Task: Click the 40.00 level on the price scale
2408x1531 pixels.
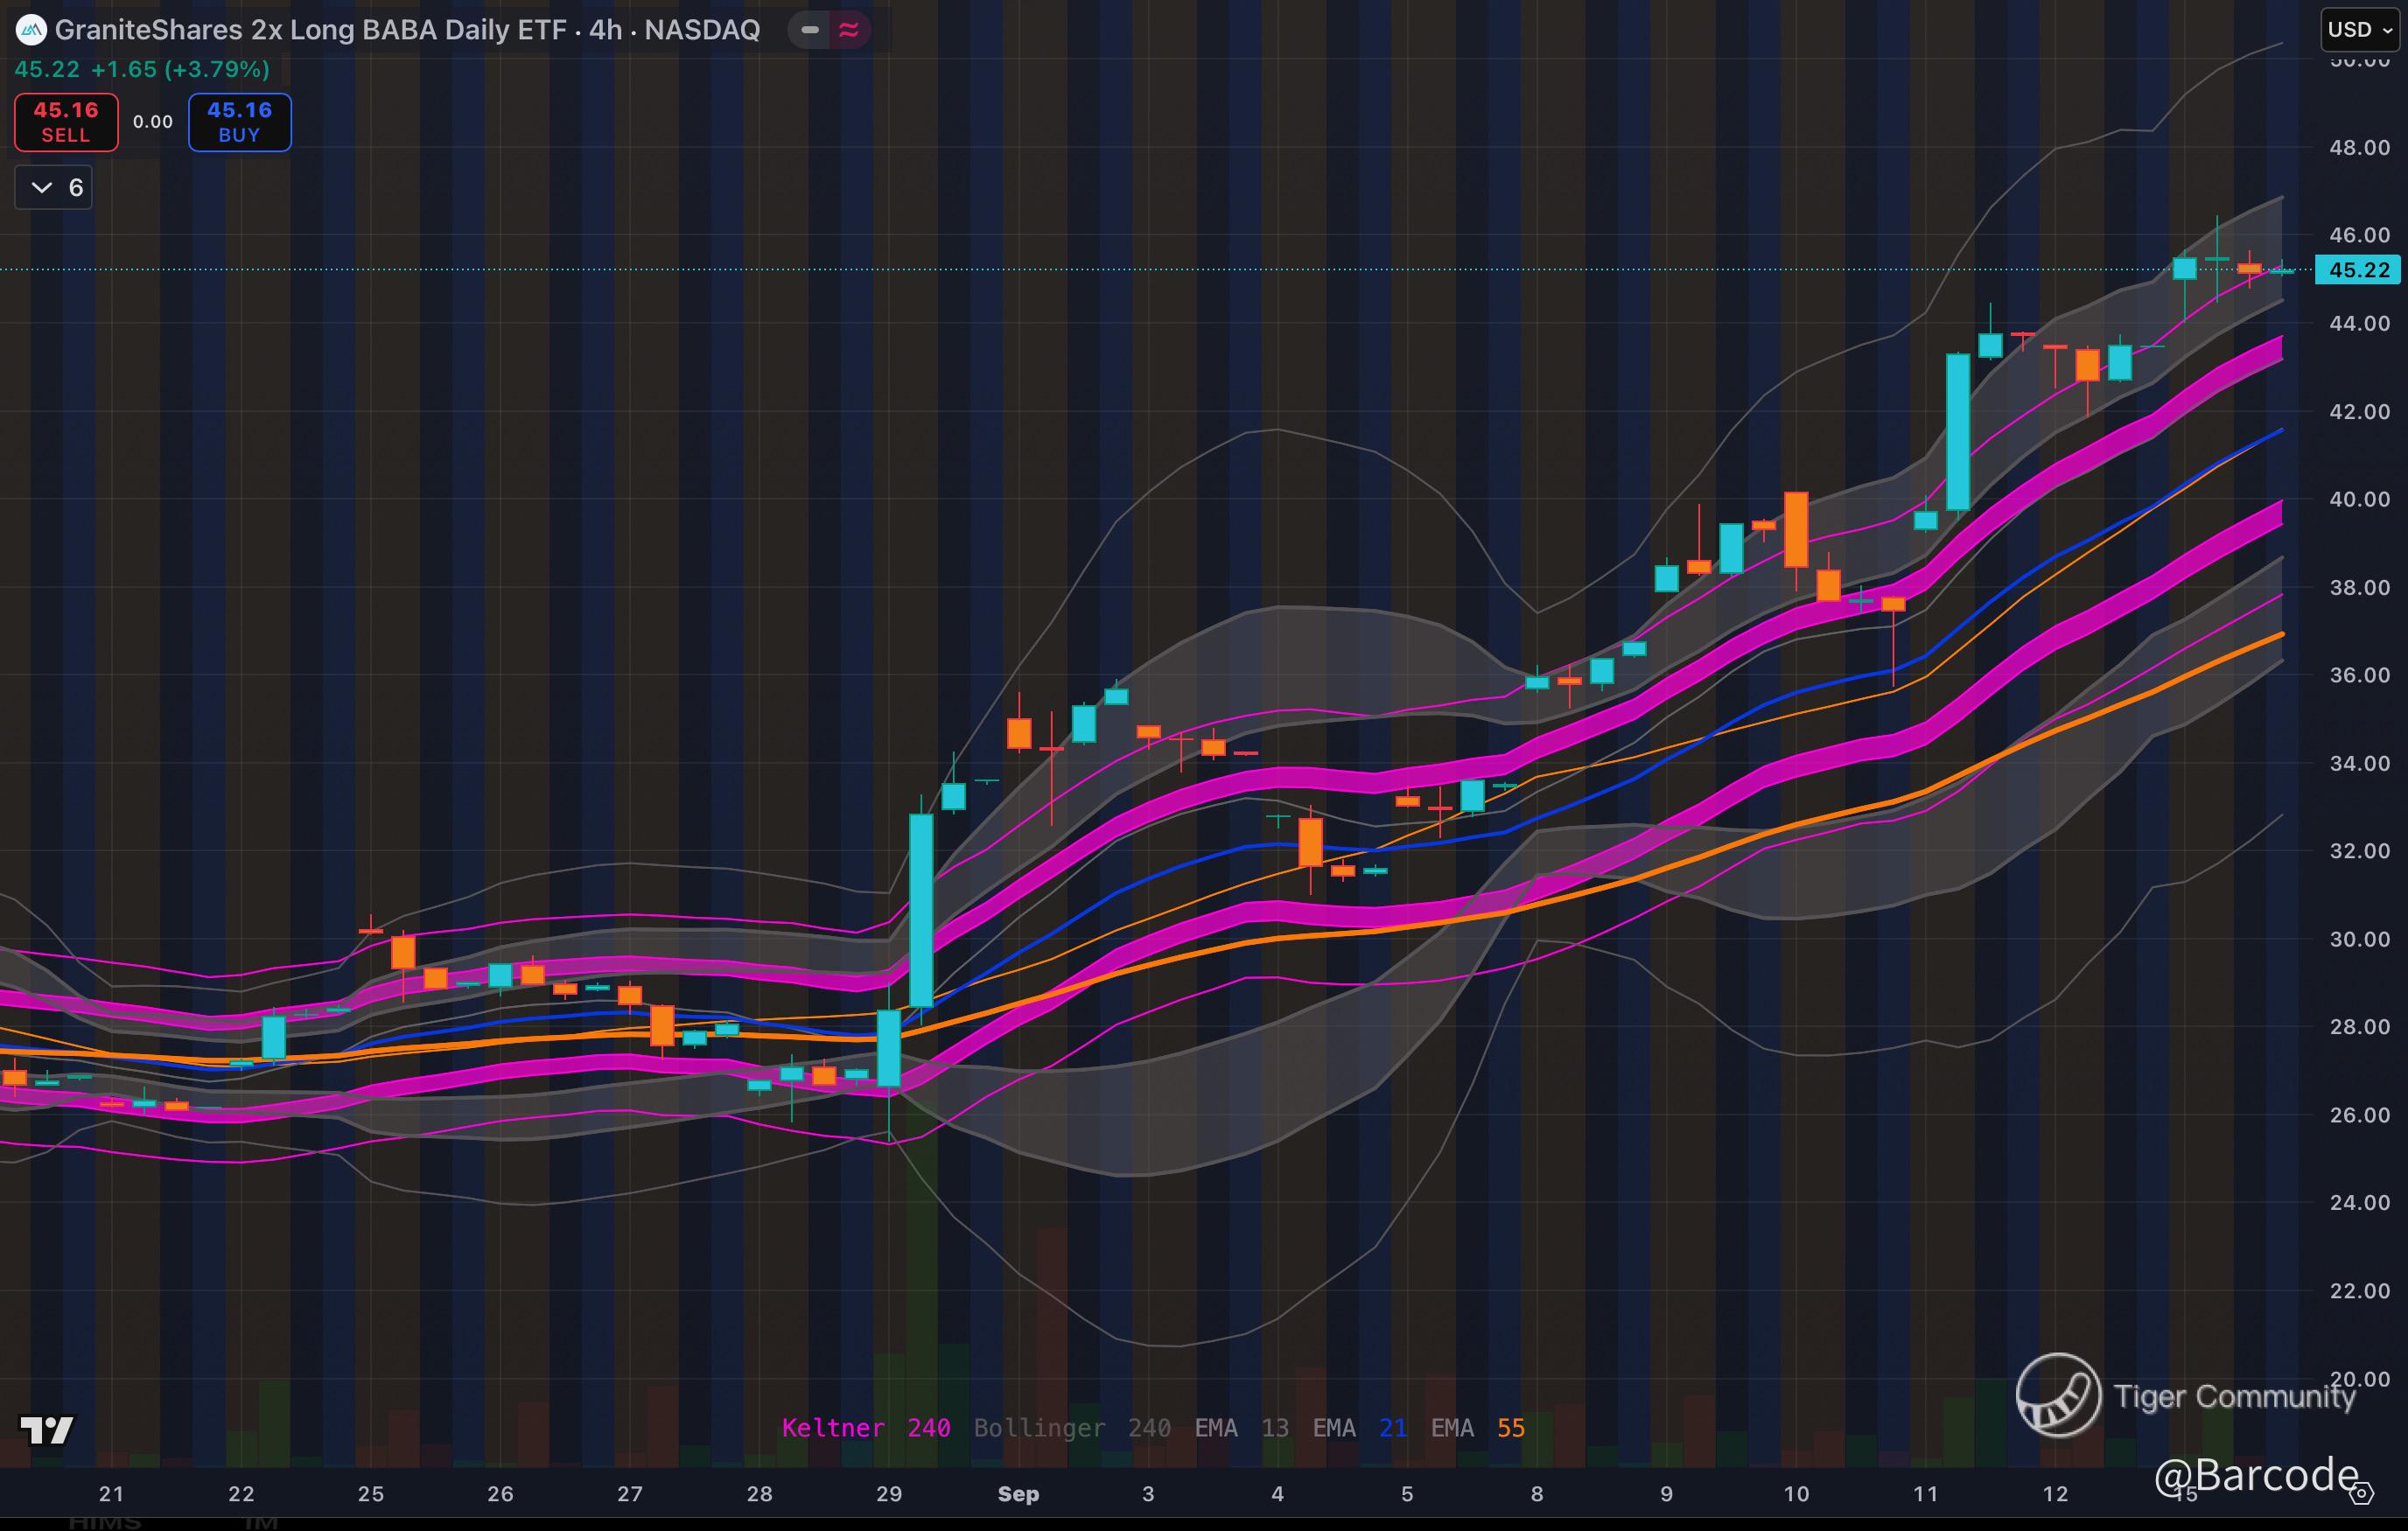Action: click(2359, 499)
